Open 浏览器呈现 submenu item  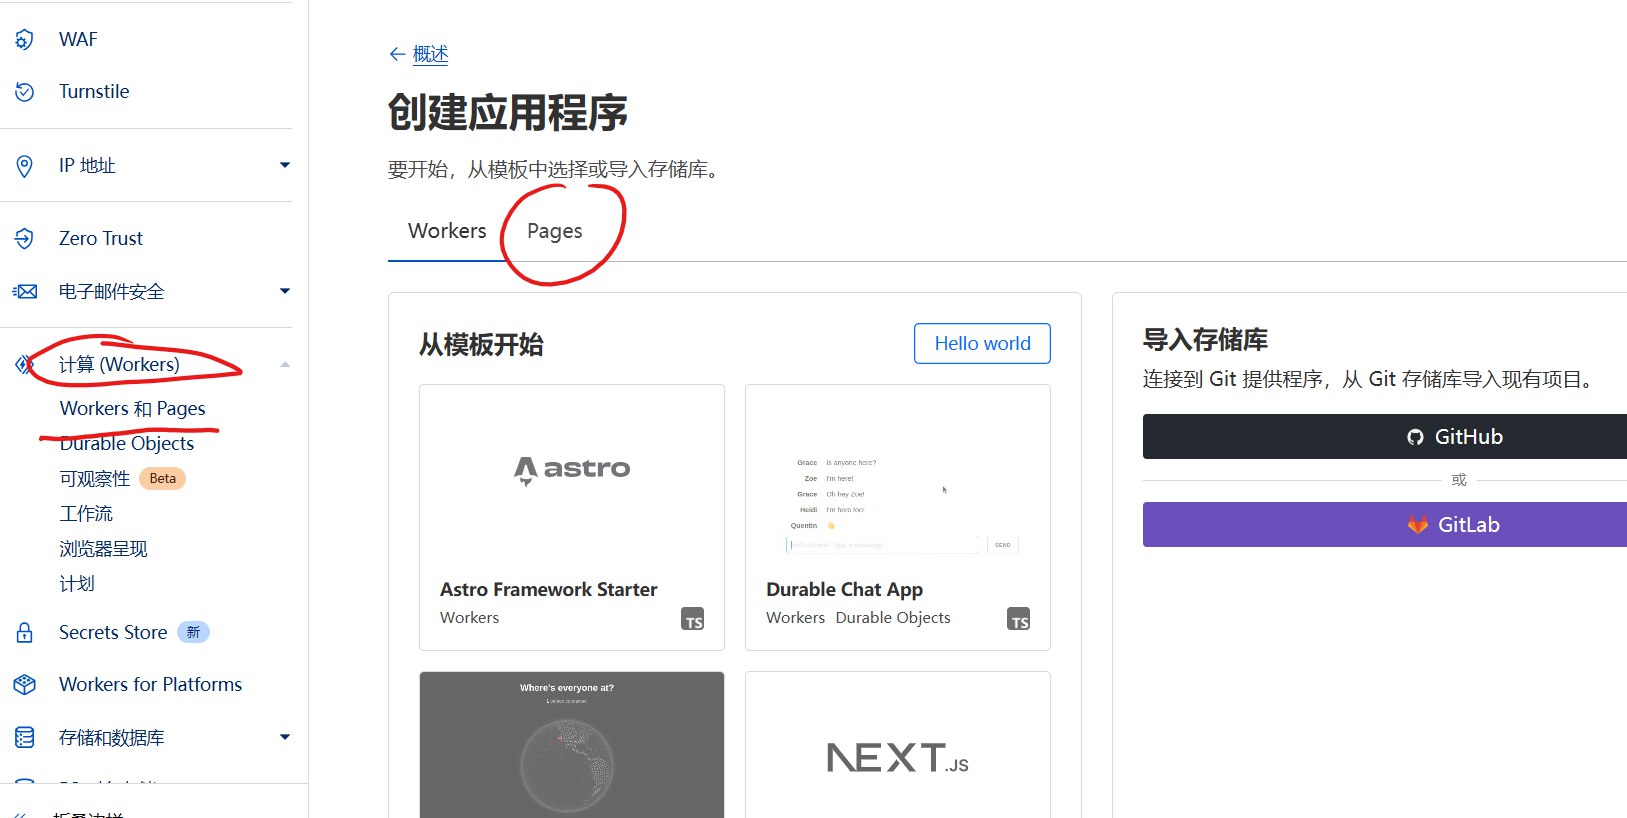pos(103,549)
